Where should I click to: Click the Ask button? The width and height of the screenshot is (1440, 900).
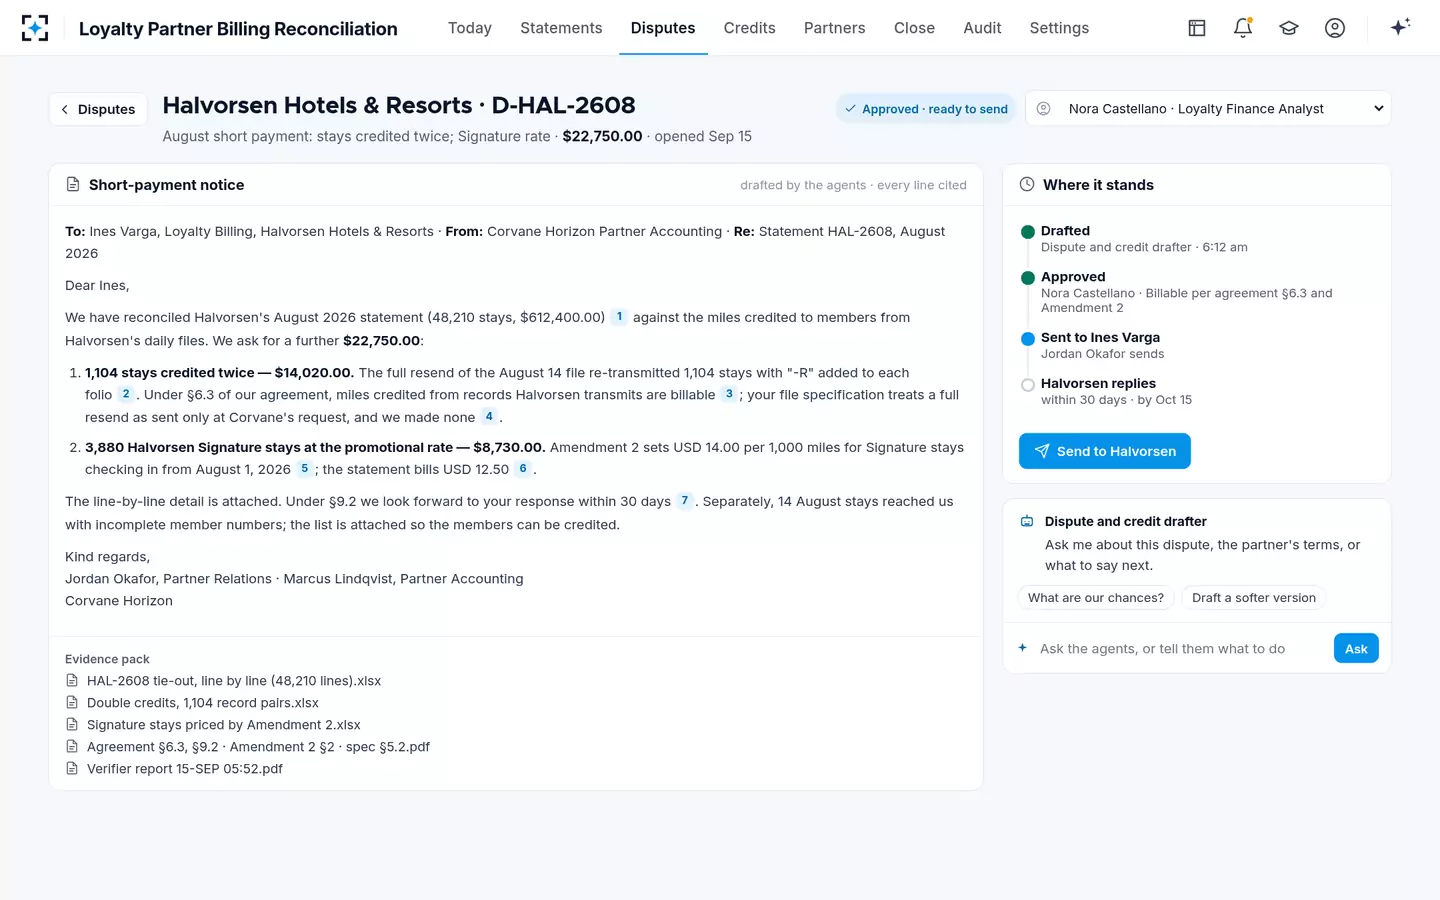1356,649
